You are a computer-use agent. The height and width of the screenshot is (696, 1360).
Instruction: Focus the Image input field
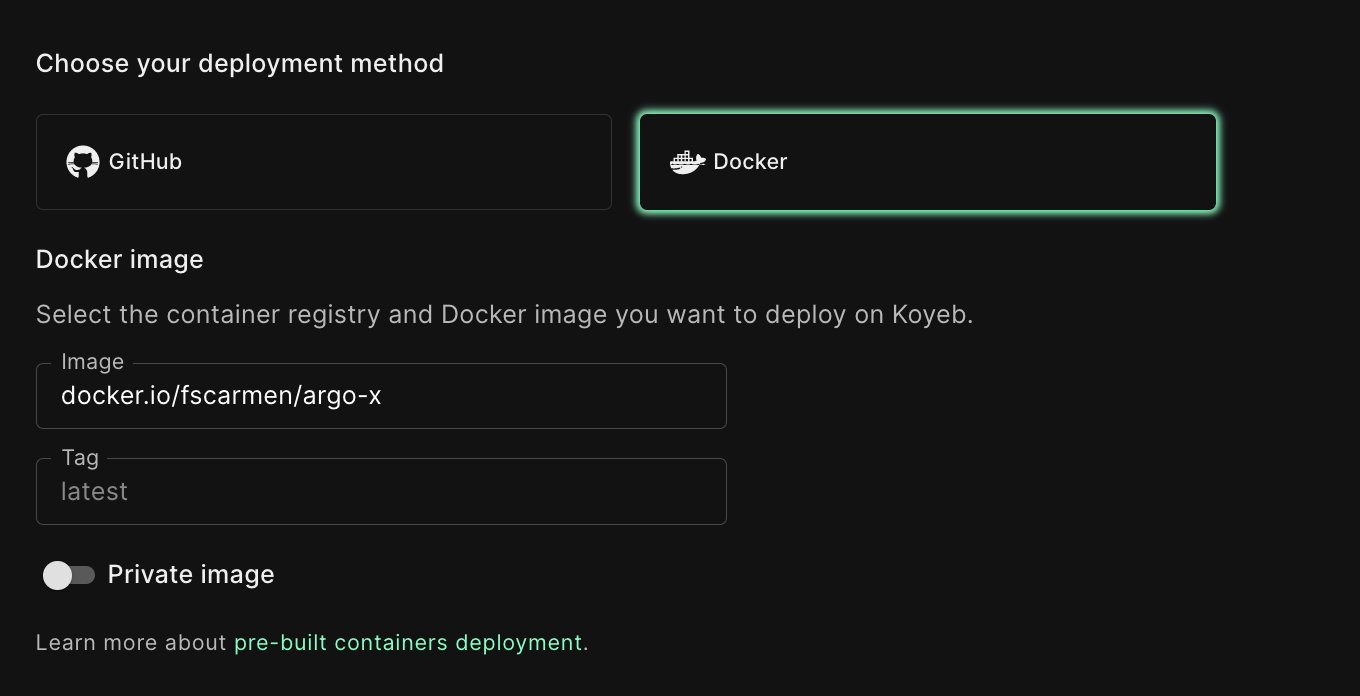coord(381,396)
